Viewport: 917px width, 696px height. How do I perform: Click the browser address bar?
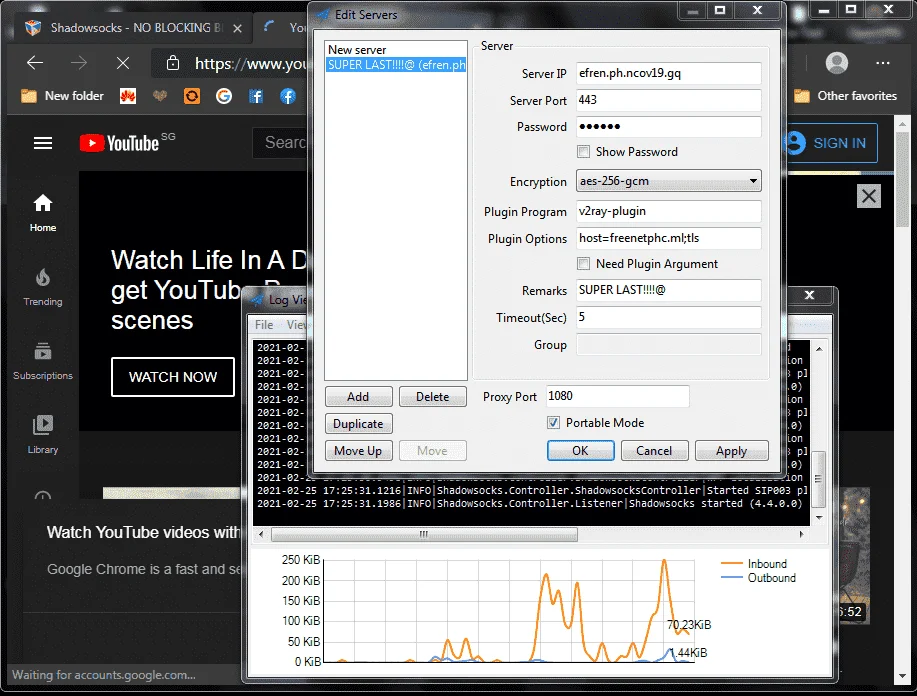[231, 63]
